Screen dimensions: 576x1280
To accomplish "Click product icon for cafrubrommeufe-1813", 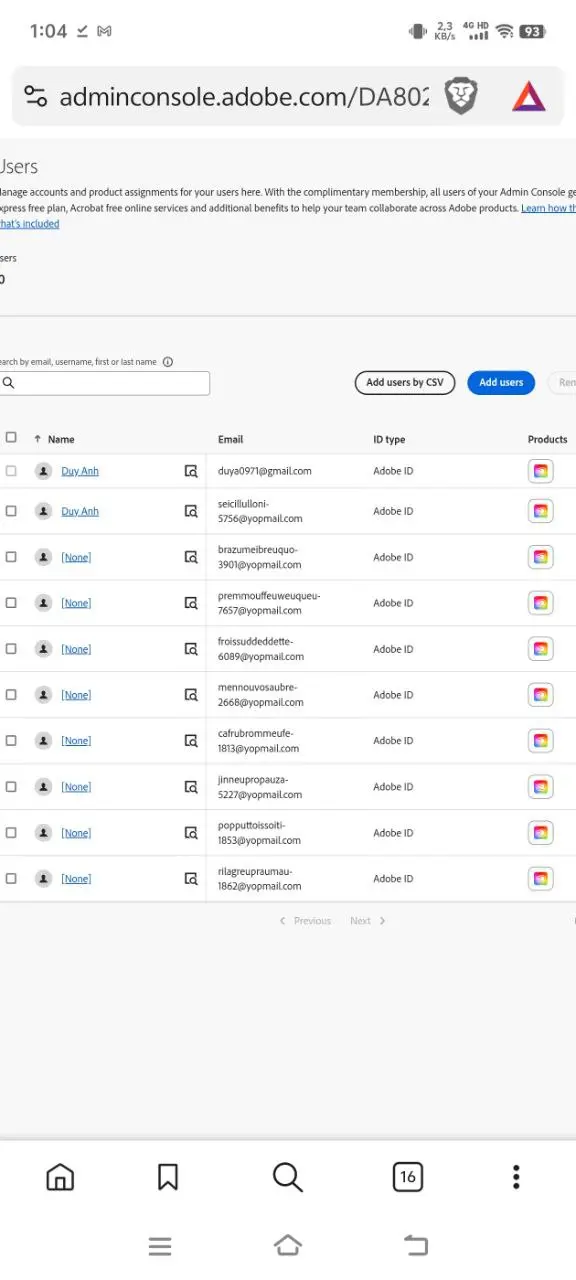I will (540, 741).
